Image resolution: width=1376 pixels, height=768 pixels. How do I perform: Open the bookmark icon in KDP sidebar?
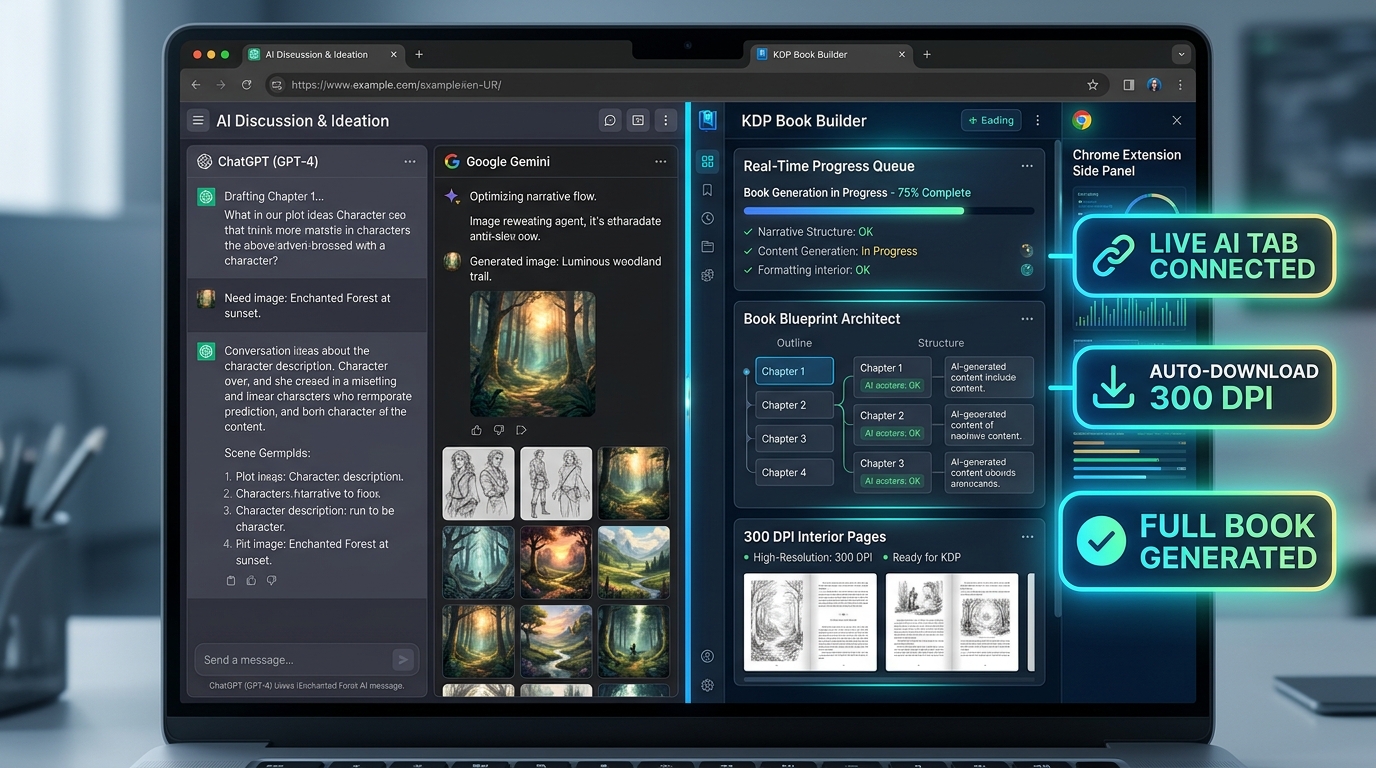[x=708, y=190]
